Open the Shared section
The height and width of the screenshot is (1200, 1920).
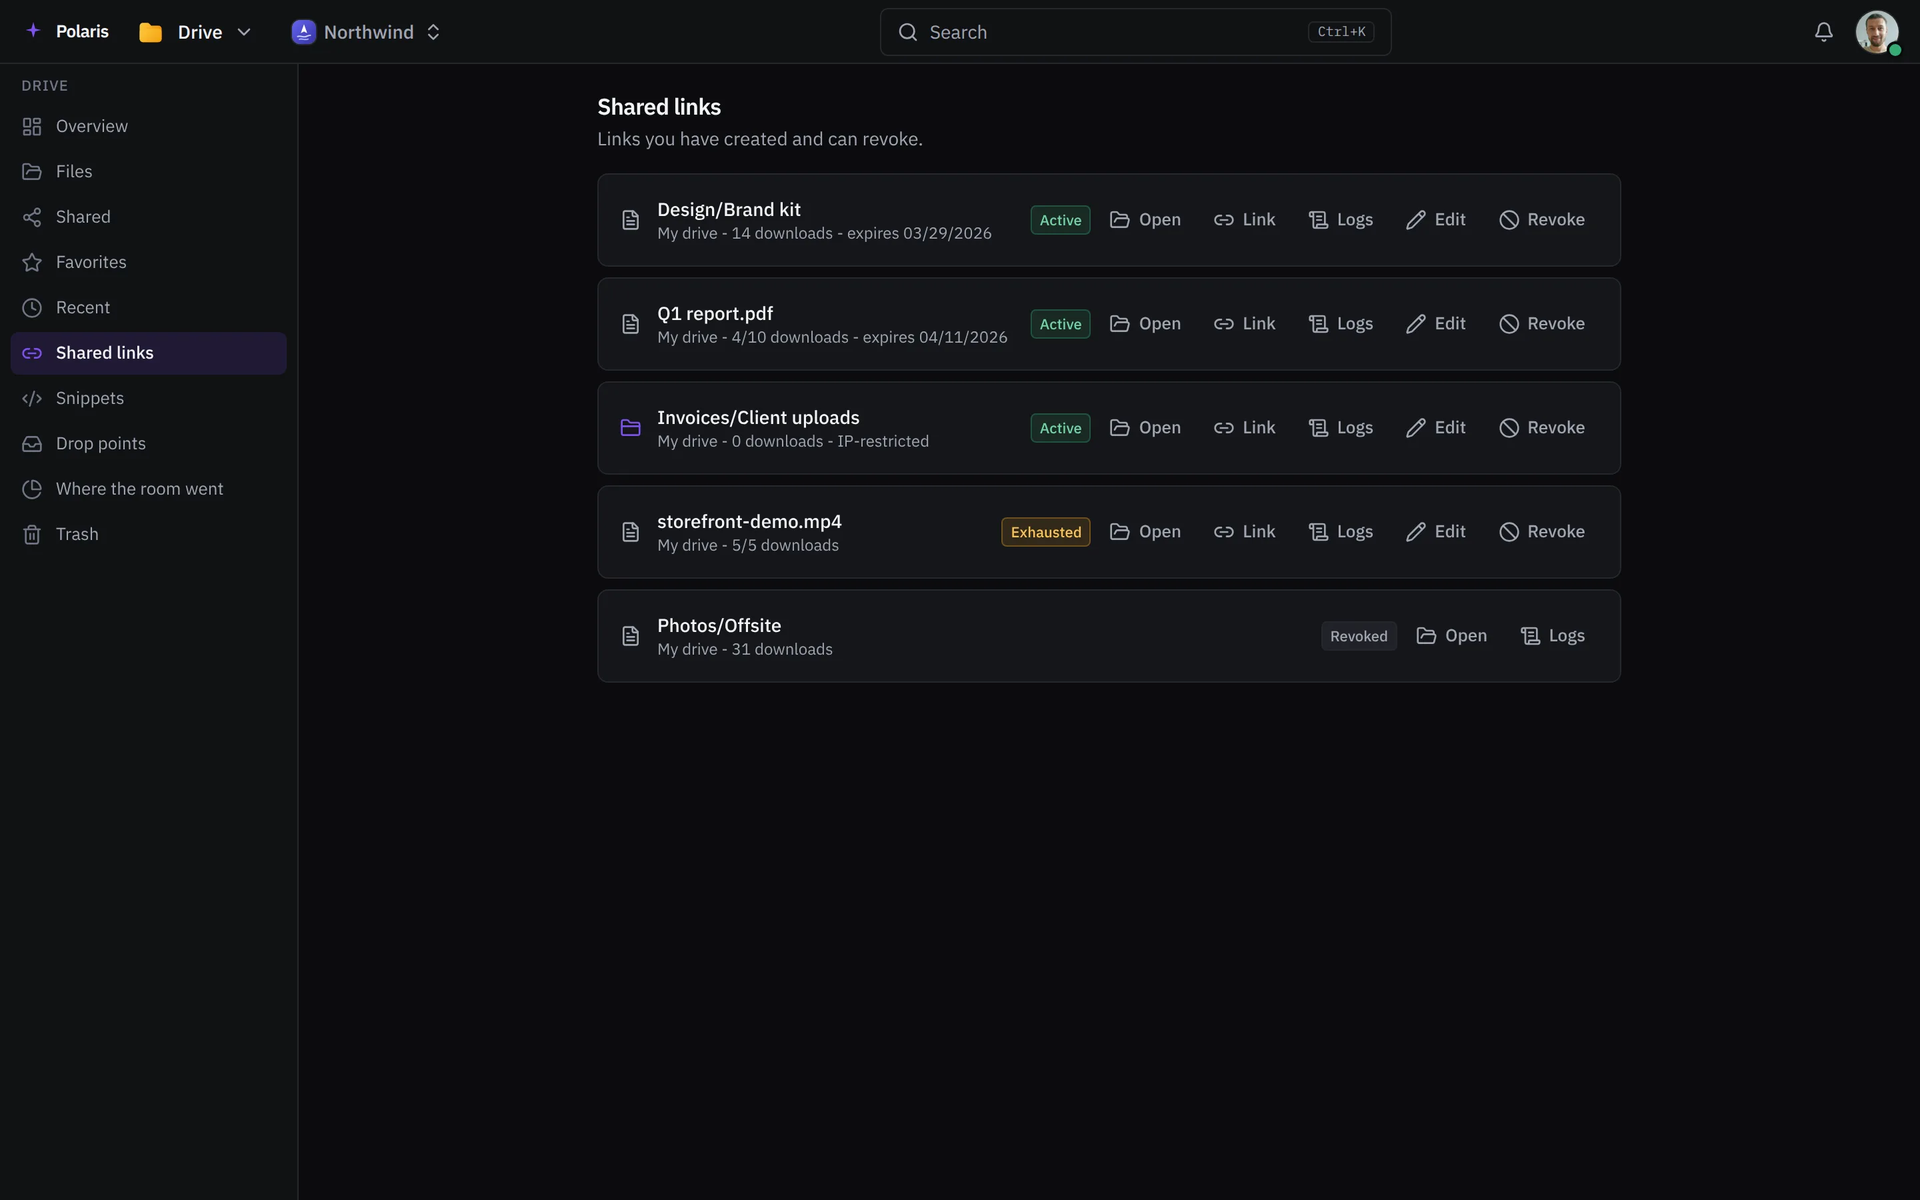pyautogui.click(x=148, y=217)
